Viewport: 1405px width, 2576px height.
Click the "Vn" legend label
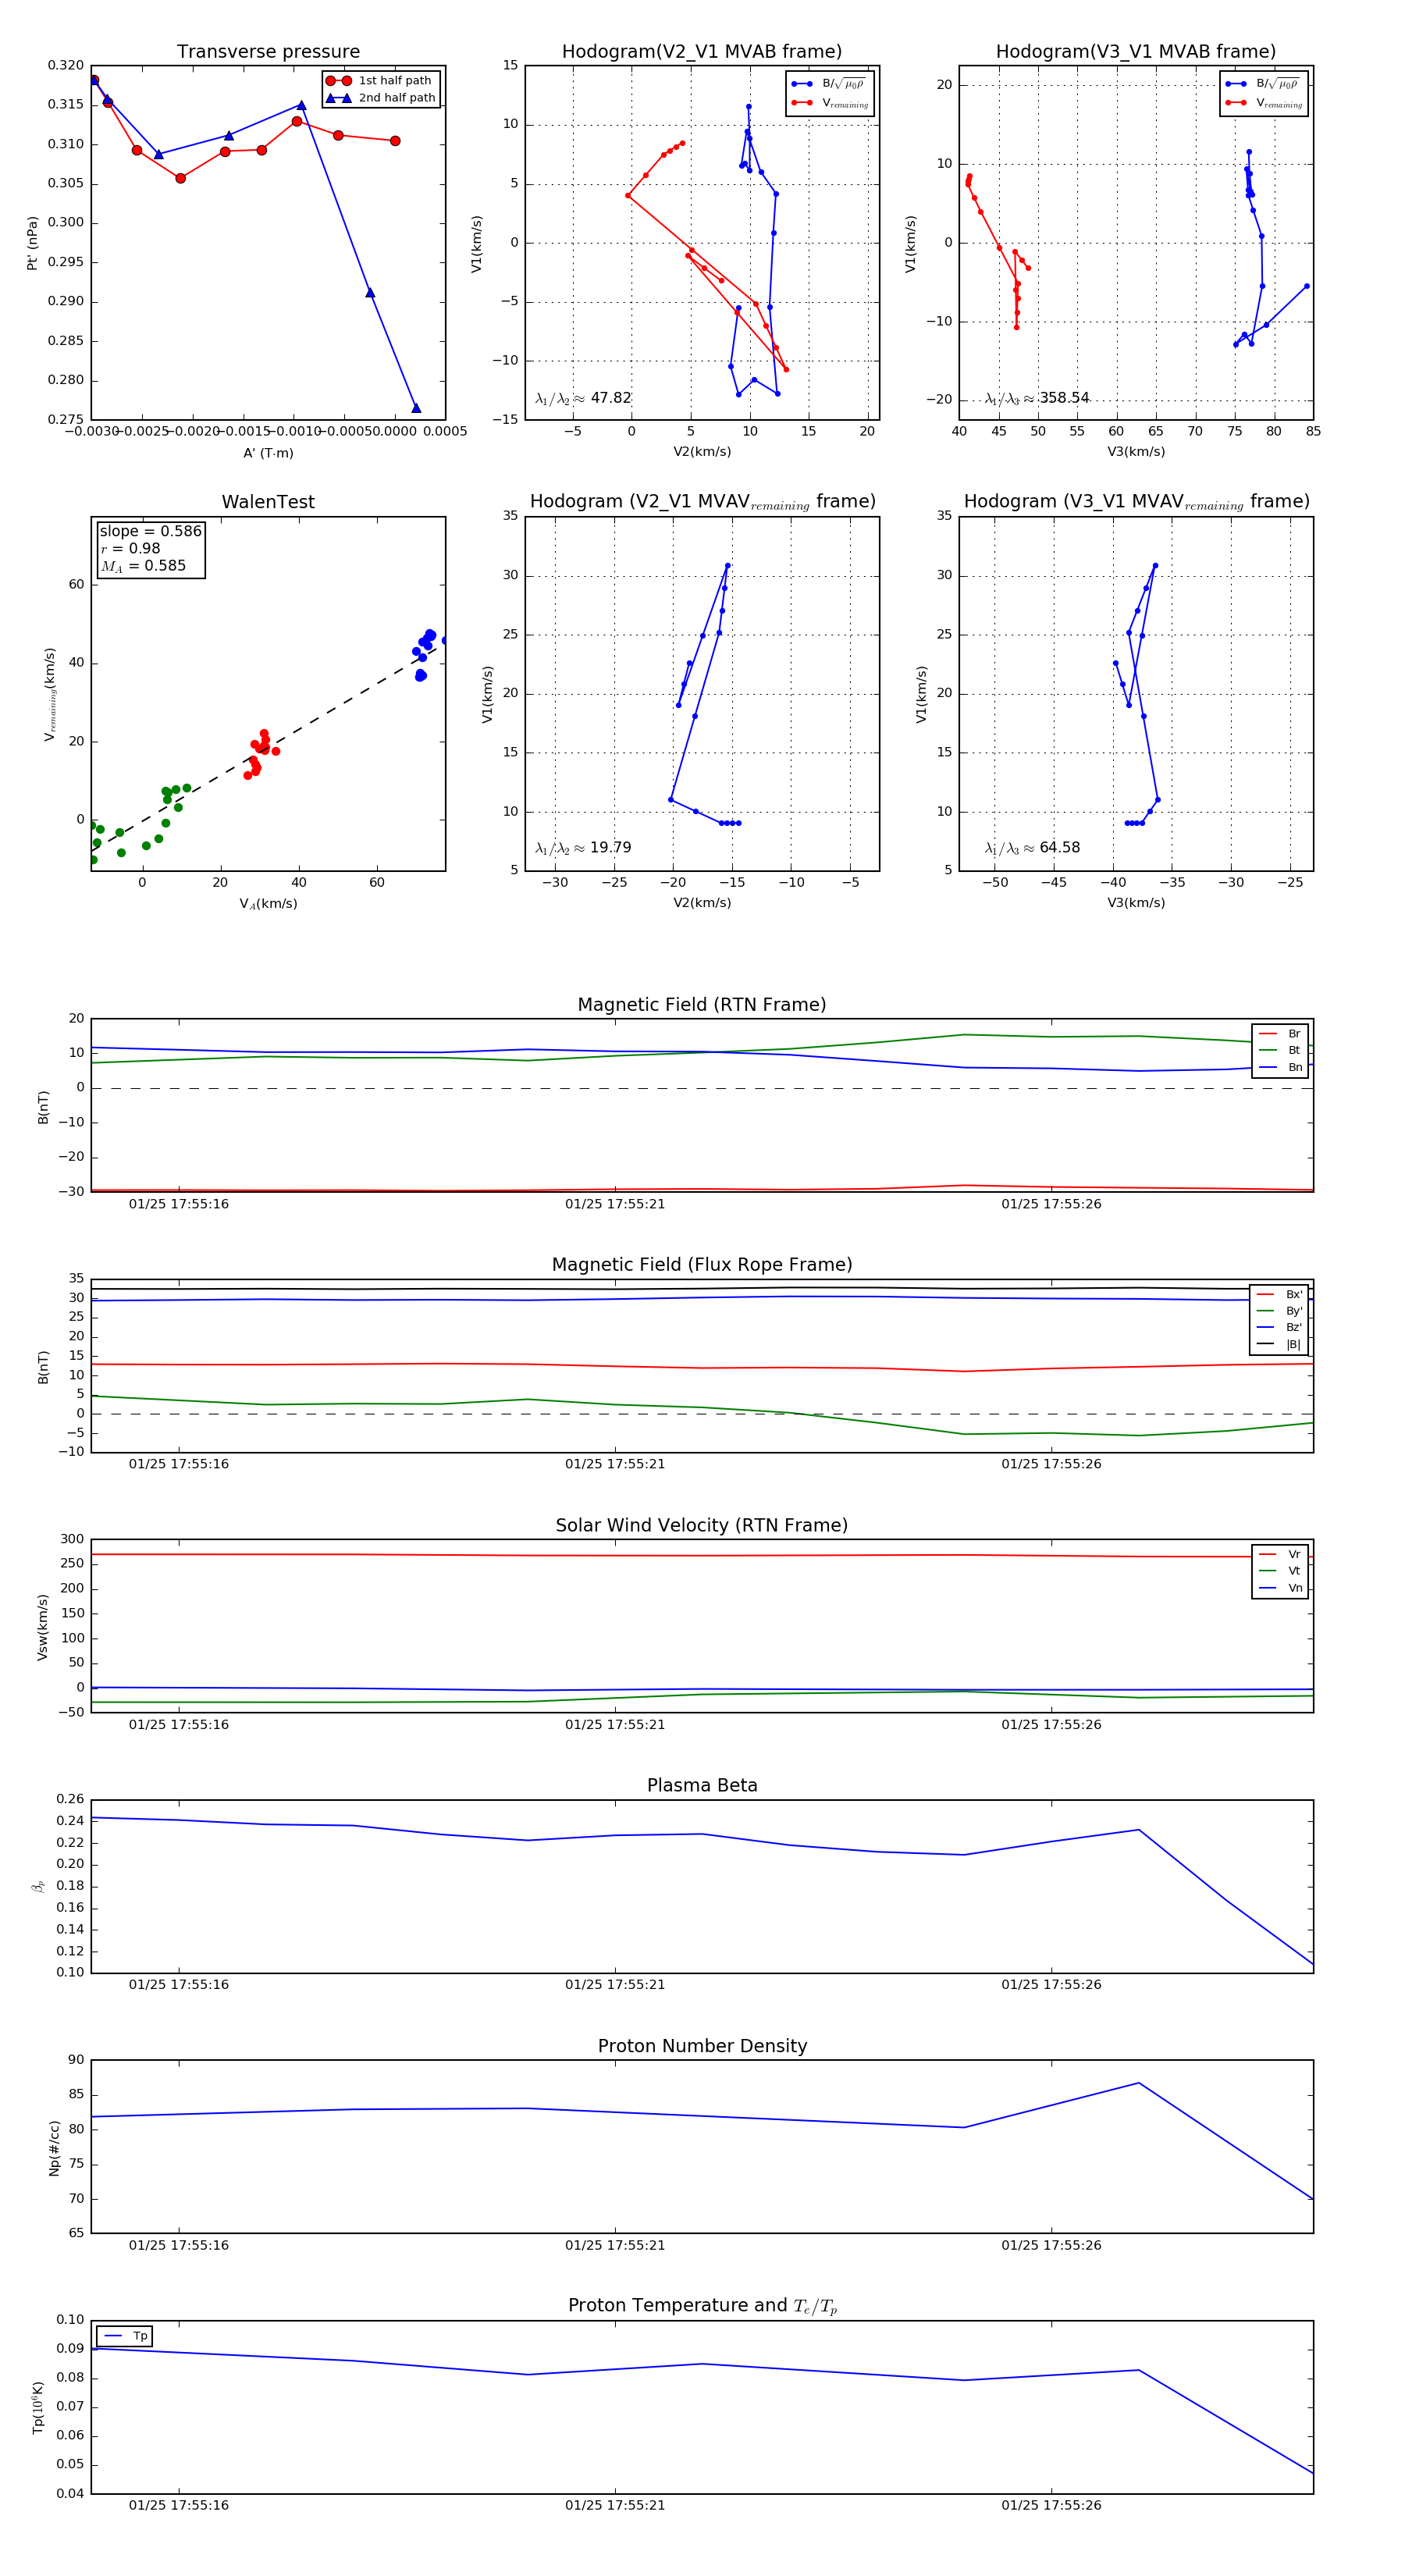coord(1295,1588)
